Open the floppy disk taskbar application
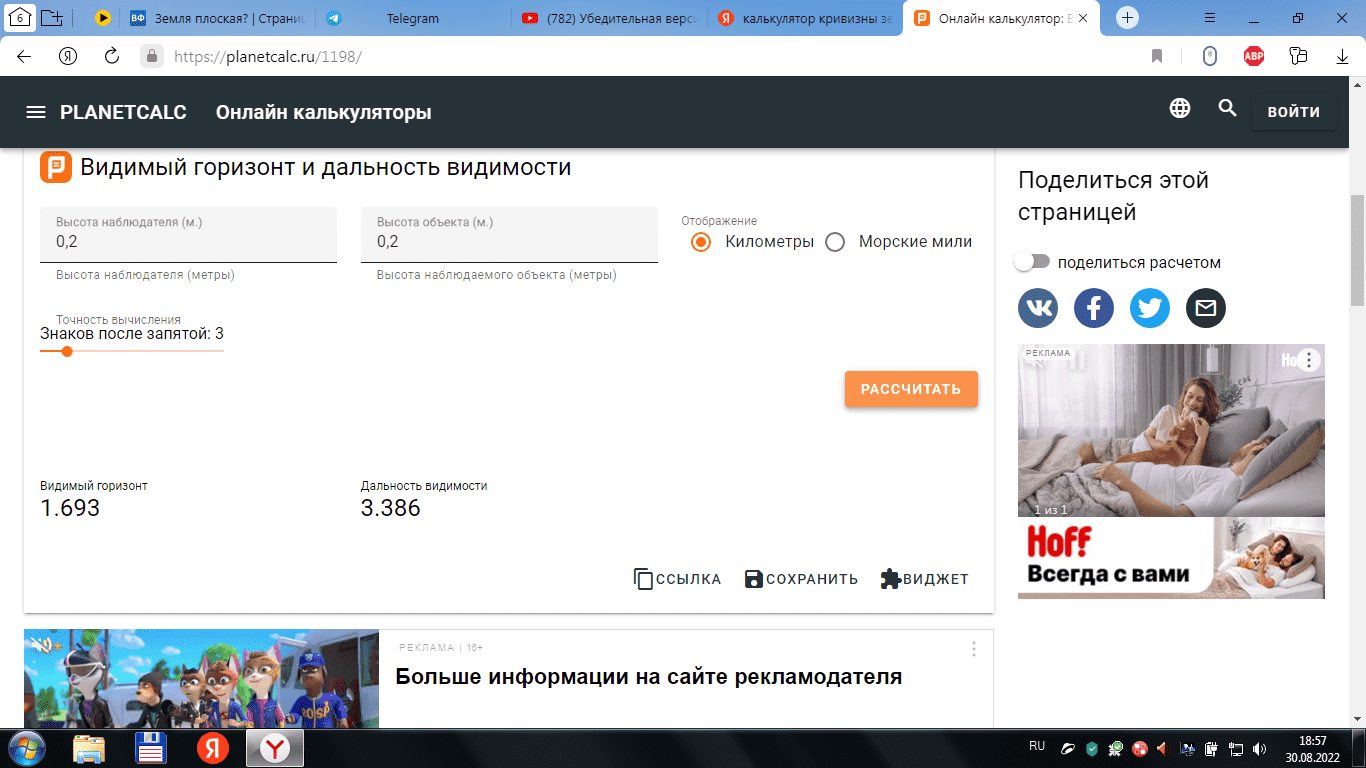The width and height of the screenshot is (1366, 768). click(x=151, y=748)
